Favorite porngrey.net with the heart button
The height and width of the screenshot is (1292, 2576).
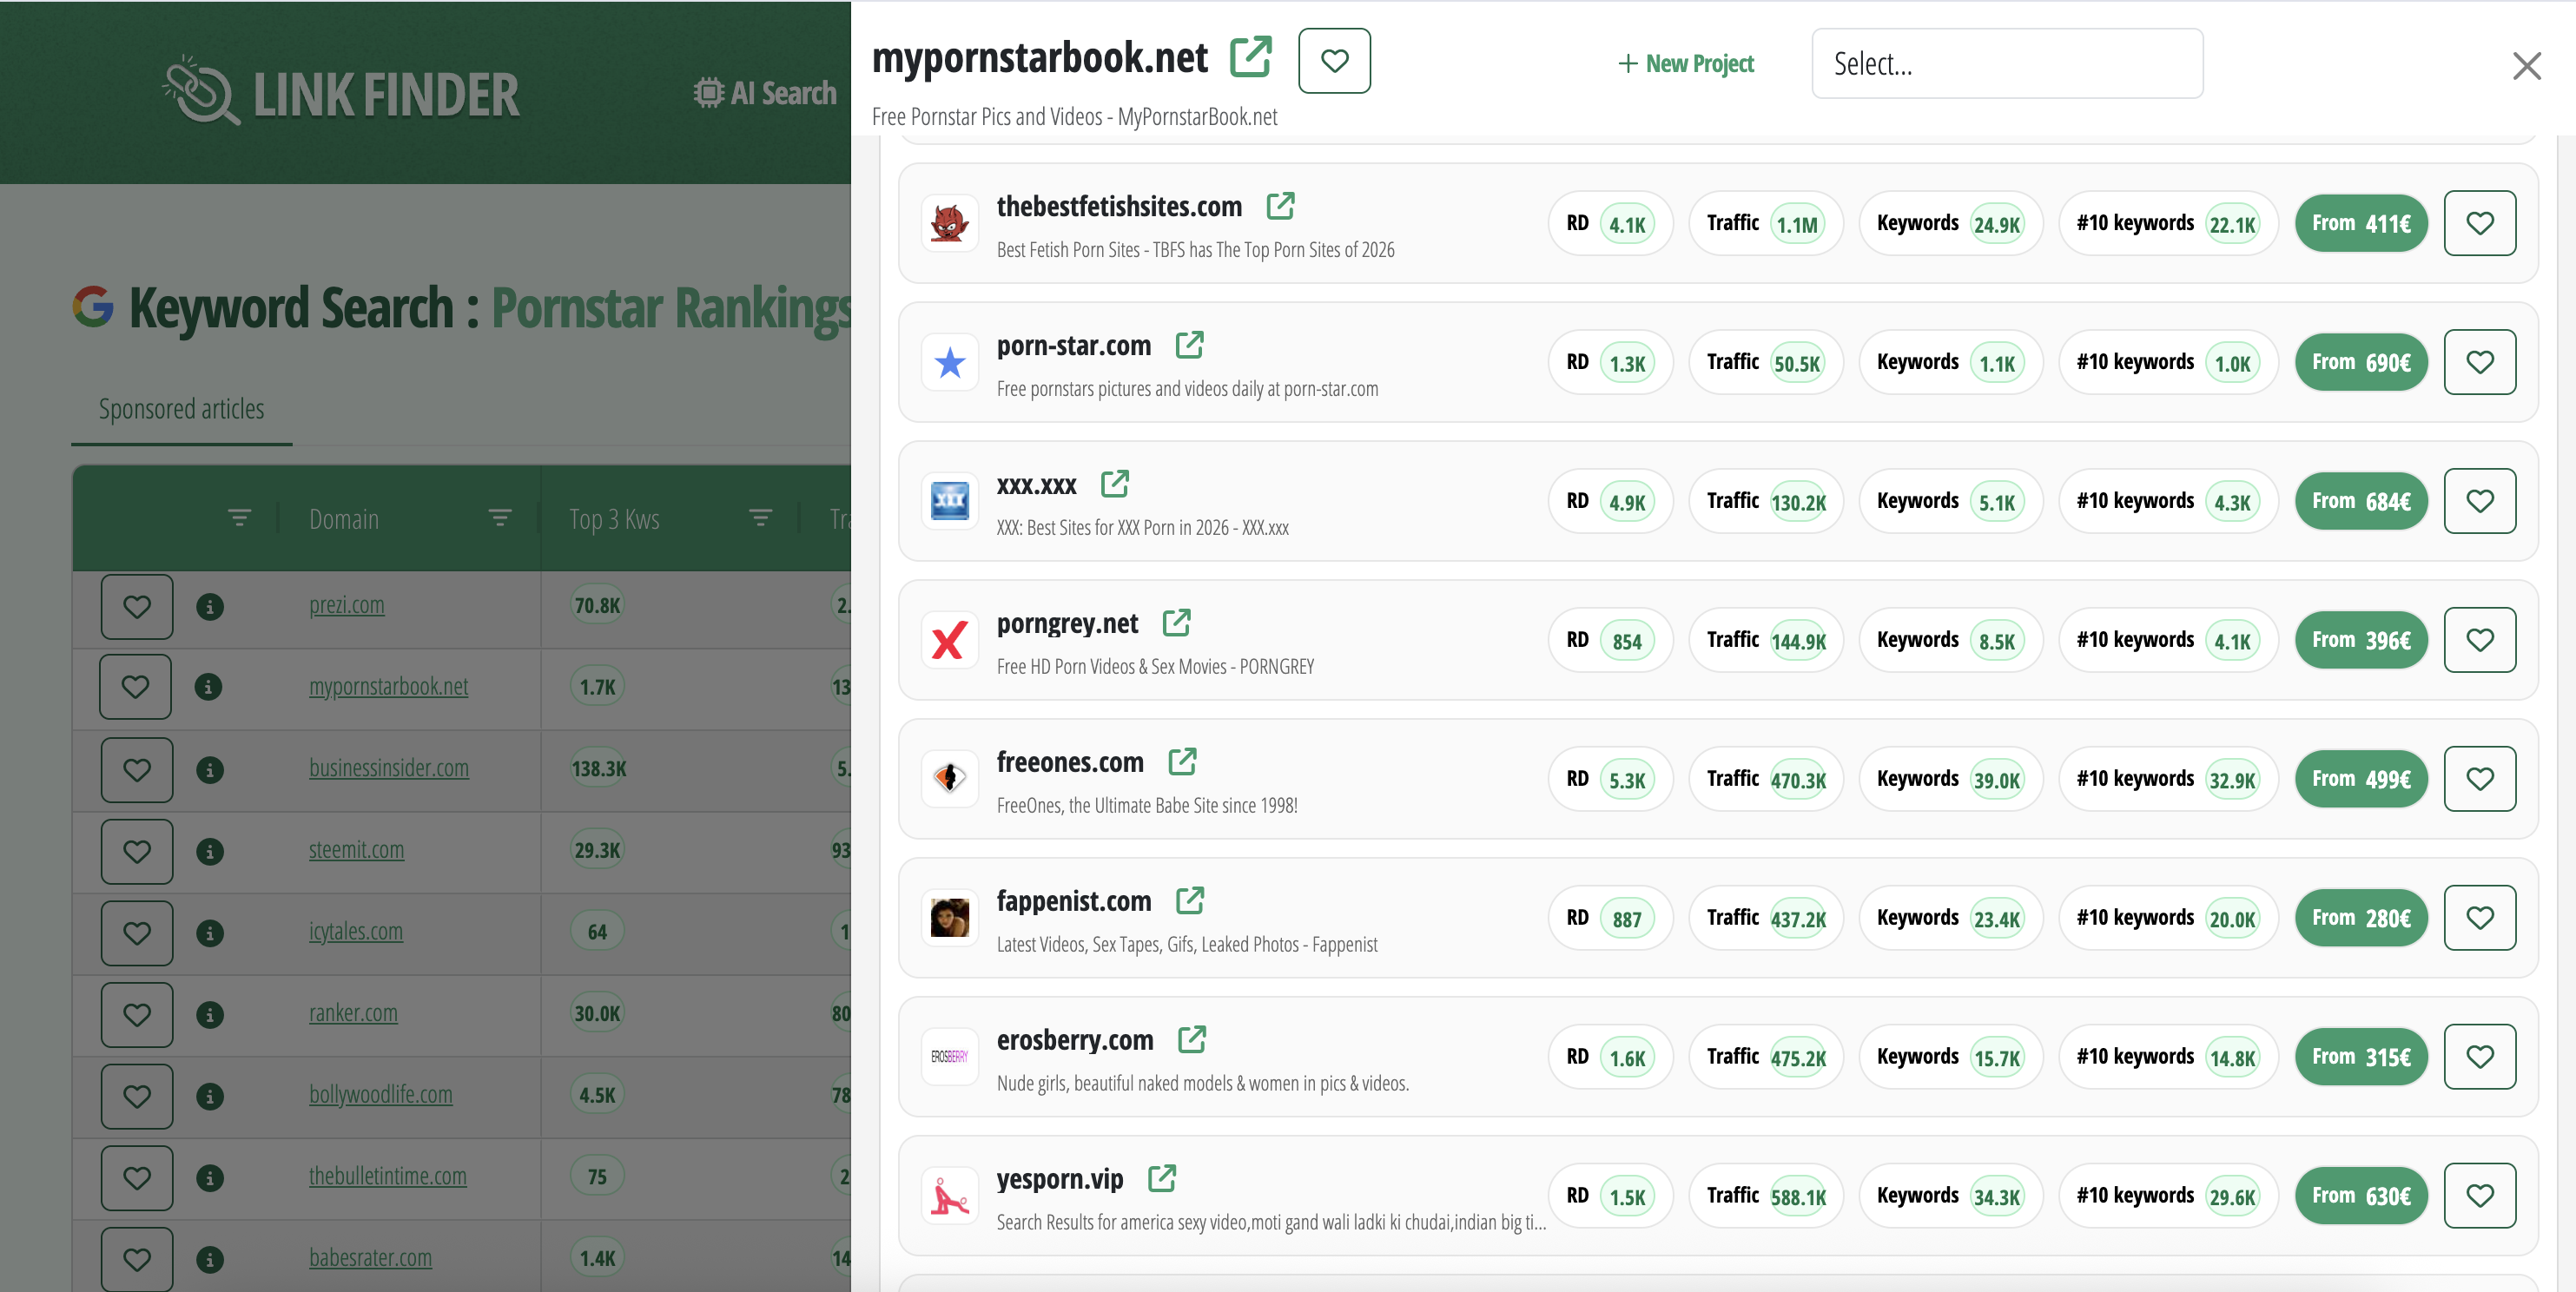click(x=2479, y=640)
